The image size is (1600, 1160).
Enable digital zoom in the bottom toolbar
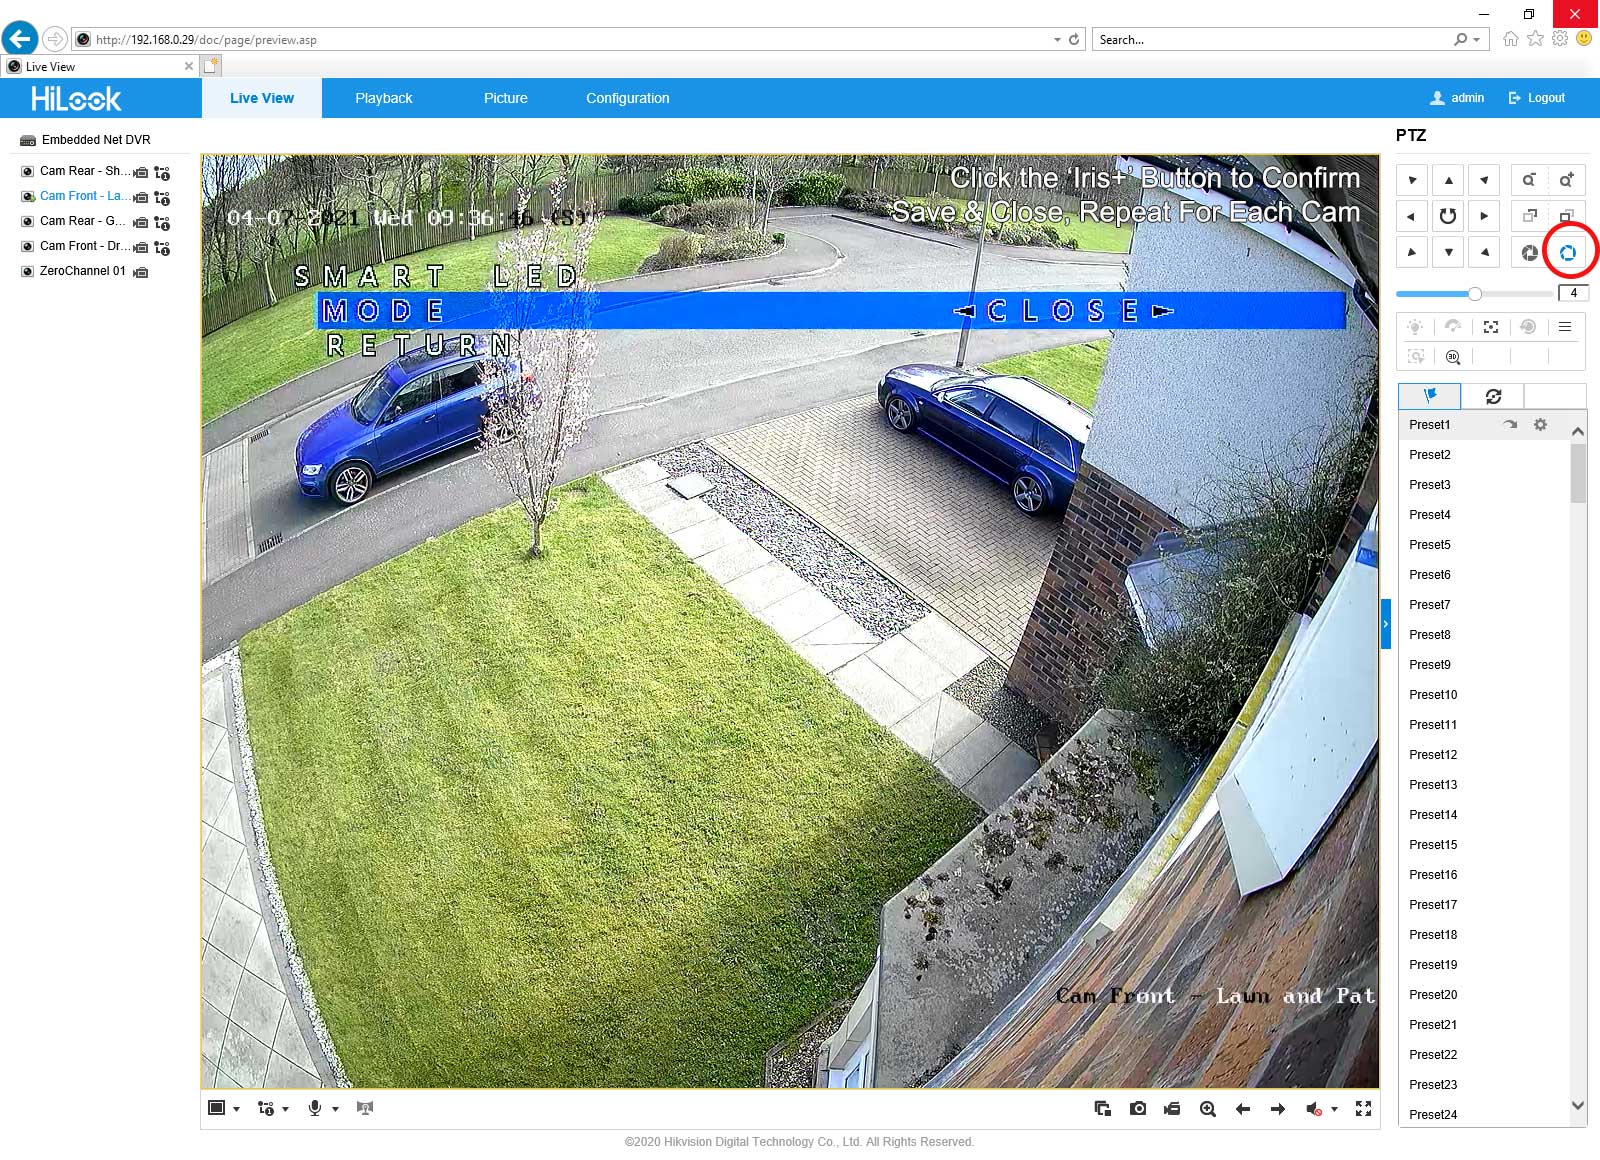(1208, 1108)
